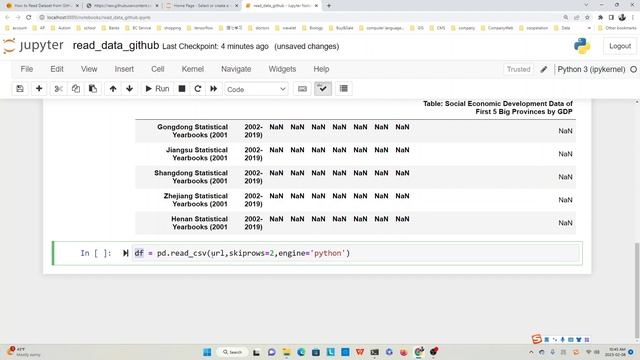640x360 pixels.
Task: Switch to the Home Page browser tab
Action: coord(202,6)
